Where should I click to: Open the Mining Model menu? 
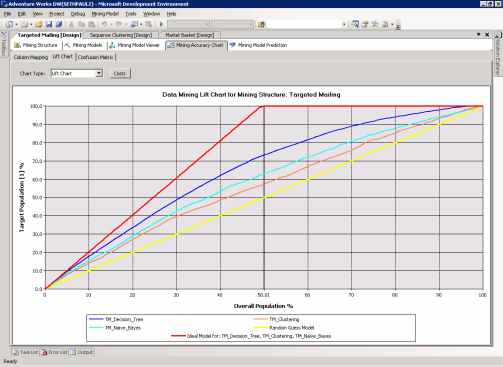pyautogui.click(x=105, y=14)
